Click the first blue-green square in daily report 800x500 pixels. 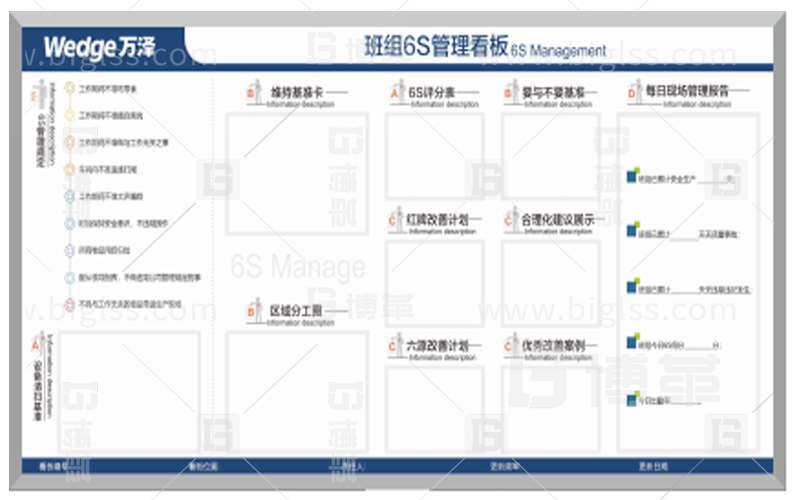click(631, 178)
